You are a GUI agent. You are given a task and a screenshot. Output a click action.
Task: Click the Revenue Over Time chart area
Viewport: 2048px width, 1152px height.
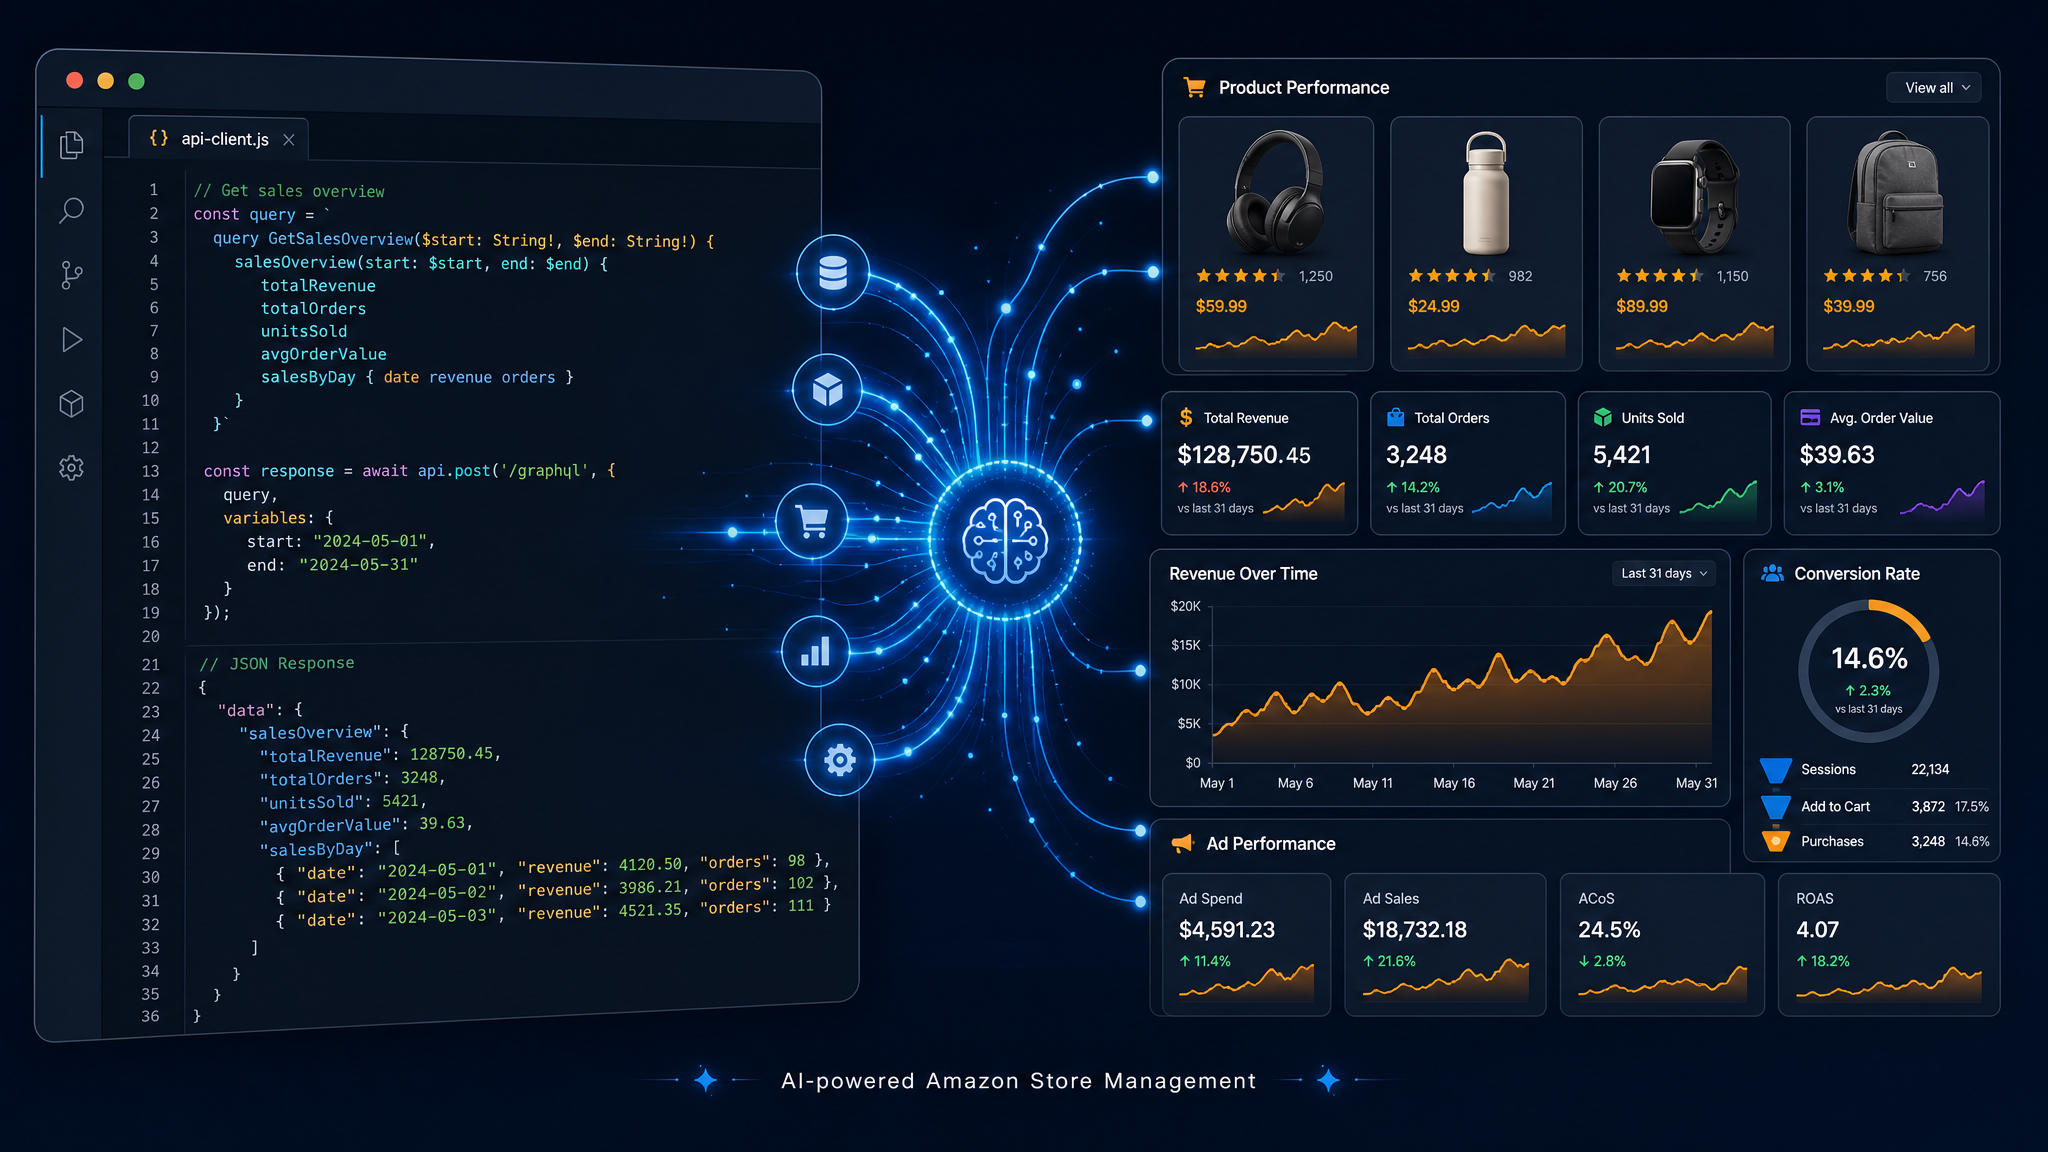click(x=1462, y=686)
